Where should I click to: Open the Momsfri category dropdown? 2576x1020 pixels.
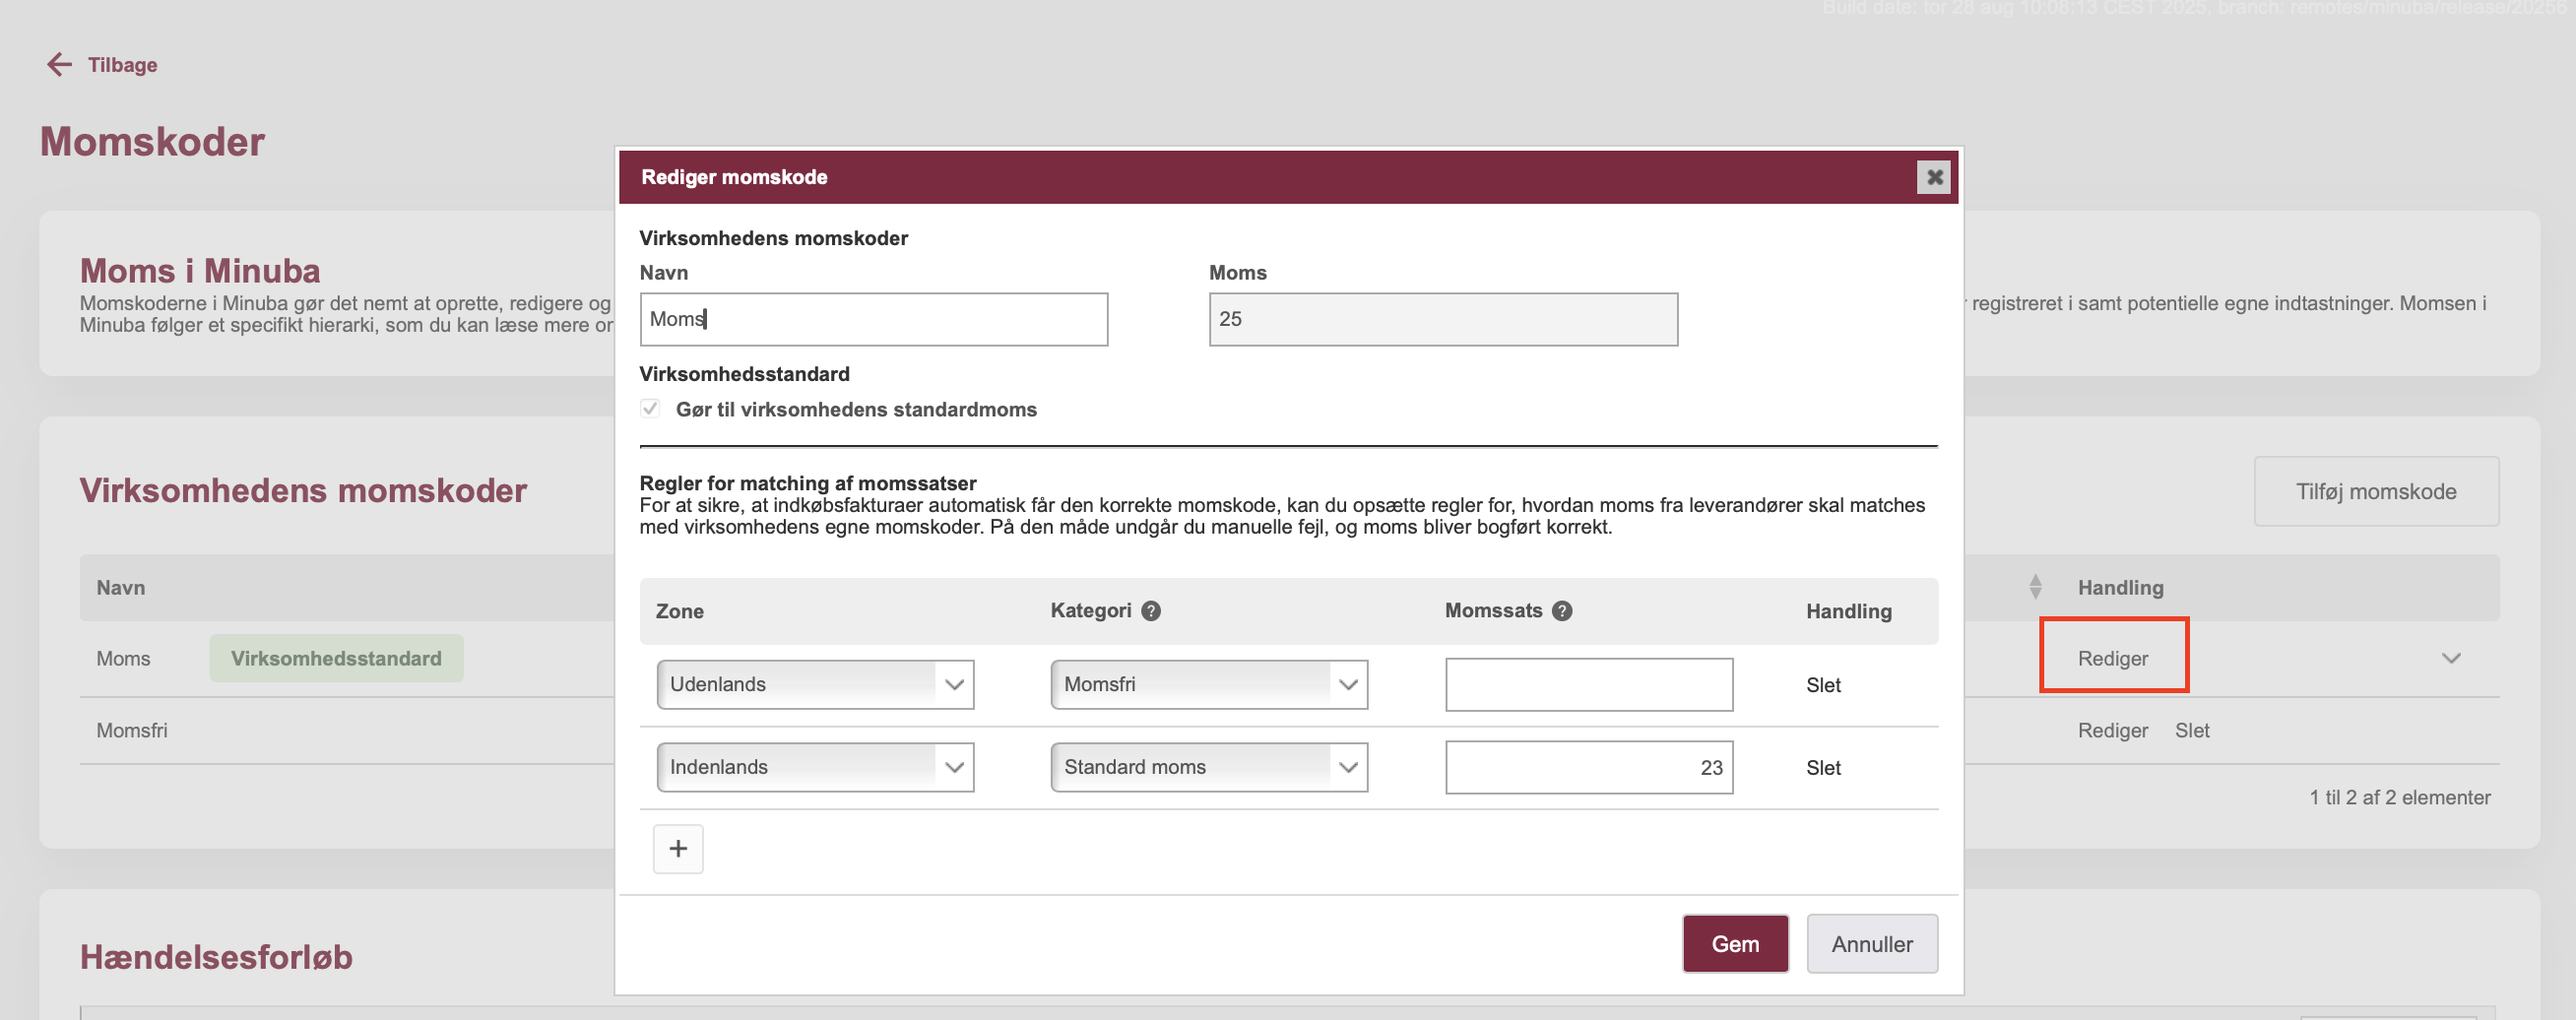pyautogui.click(x=1209, y=685)
